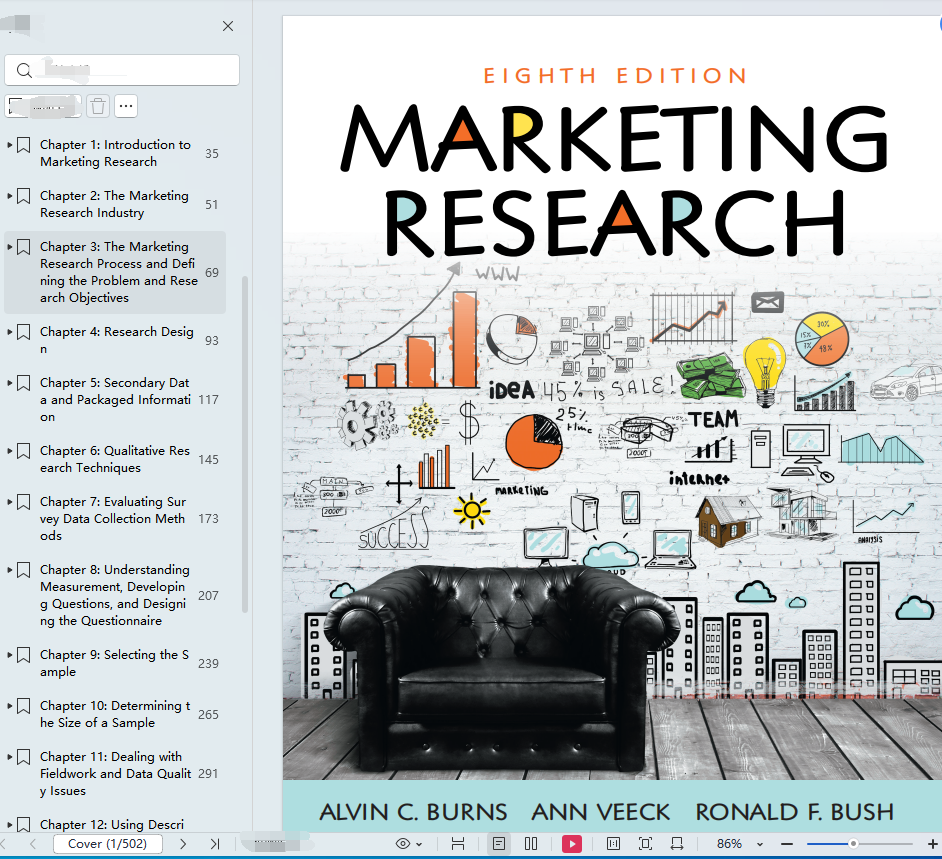Expand Chapter 6 in the bookmarks tree
The width and height of the screenshot is (942, 859).
(10, 451)
